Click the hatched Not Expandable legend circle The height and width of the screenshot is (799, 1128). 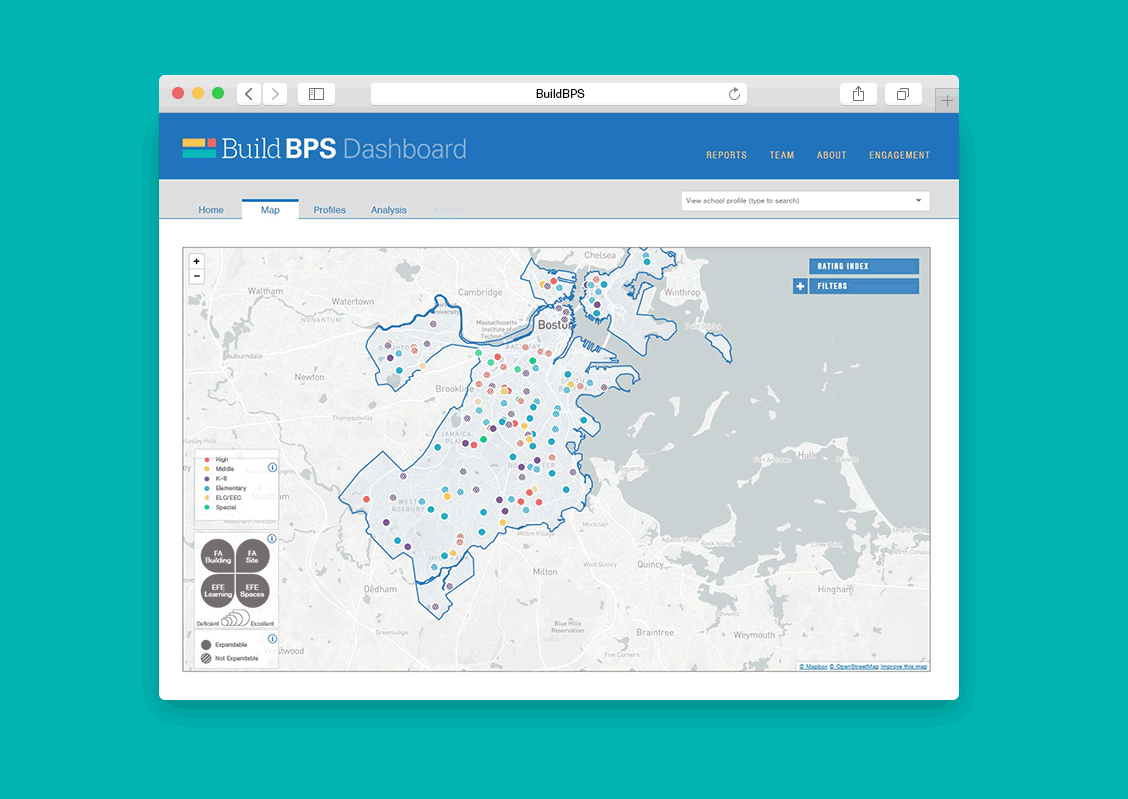tap(206, 658)
